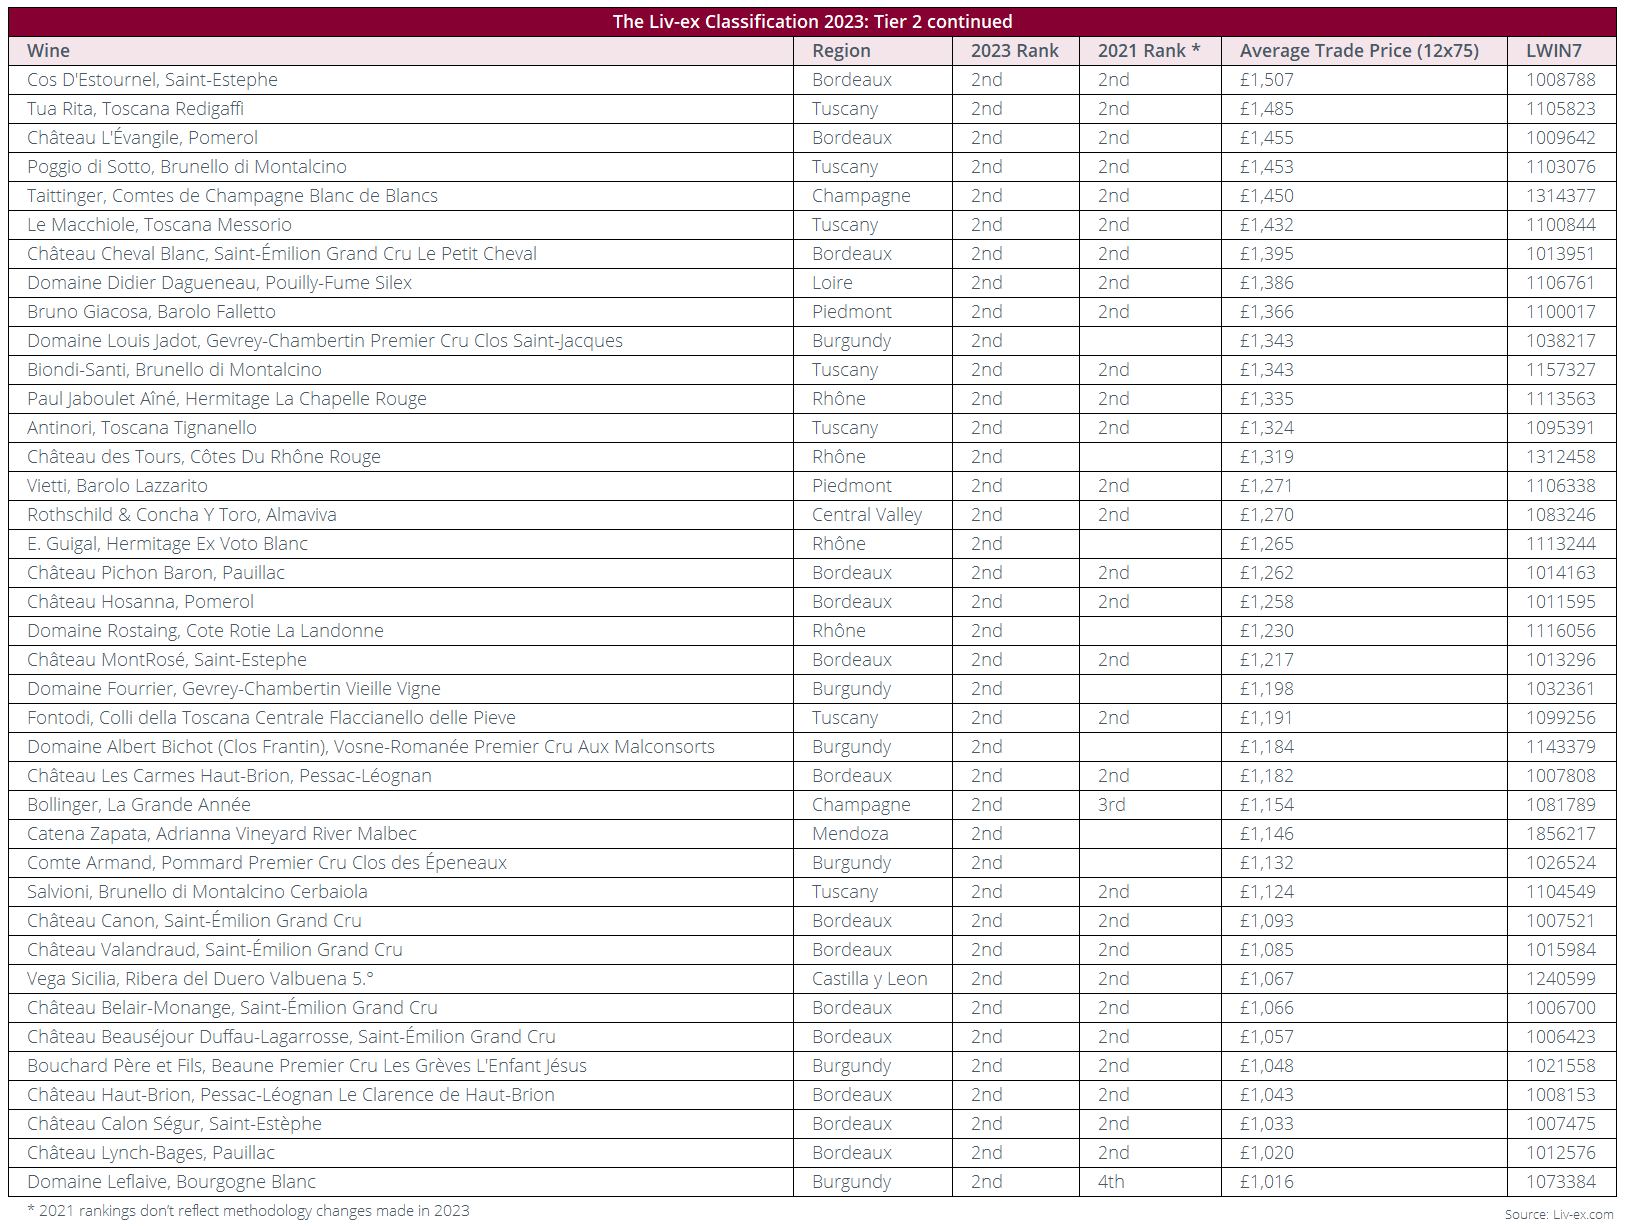Select 'Fontodi' Flaccianello delle Pieve wine name
The image size is (1626, 1226).
coord(271,718)
